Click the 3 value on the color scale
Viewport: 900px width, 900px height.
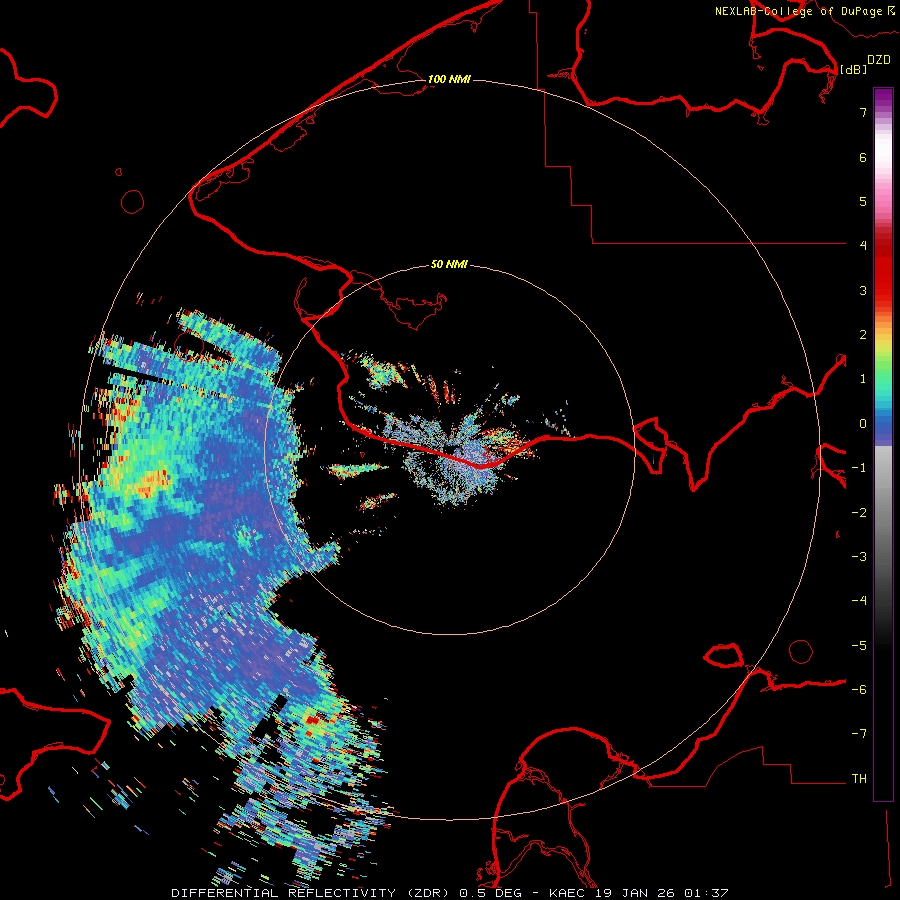coord(863,290)
